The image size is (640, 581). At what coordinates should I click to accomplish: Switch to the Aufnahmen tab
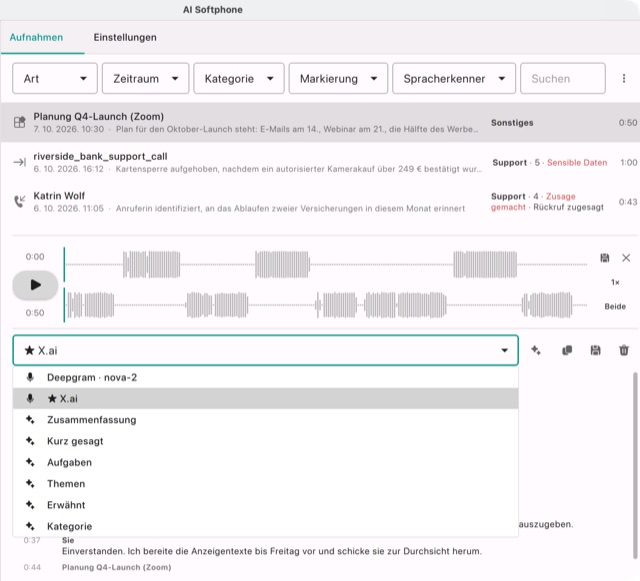pos(36,37)
